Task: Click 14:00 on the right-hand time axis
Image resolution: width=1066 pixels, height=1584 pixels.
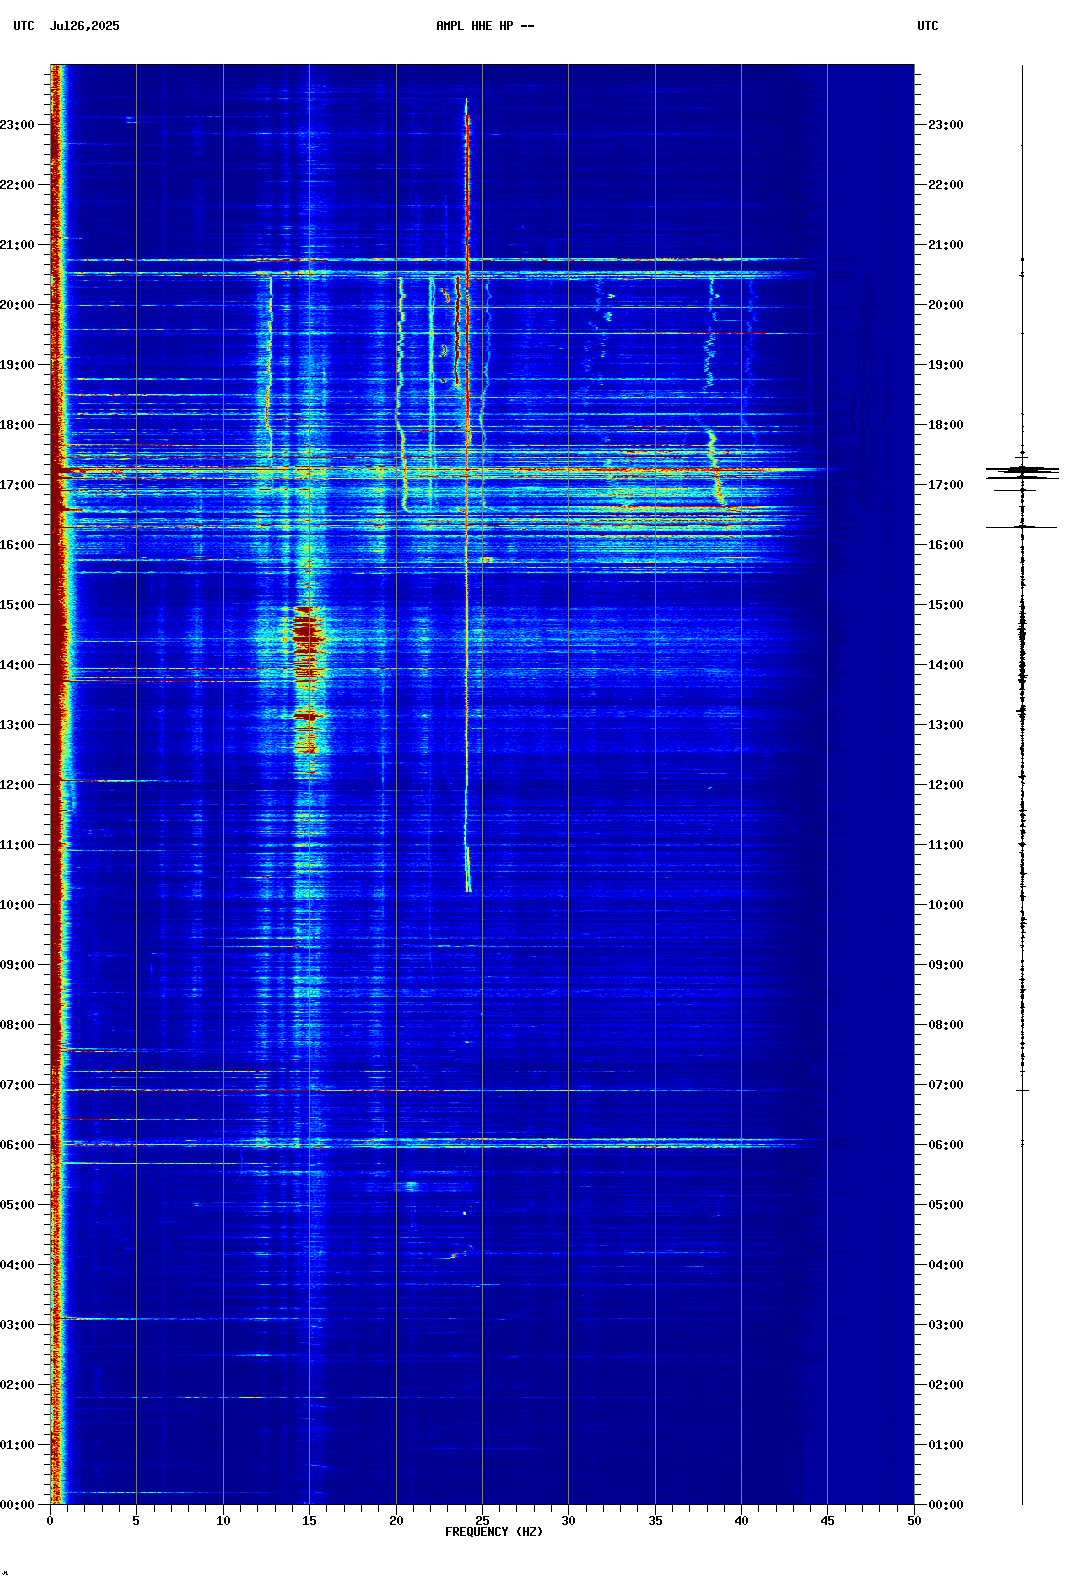Action: 946,665
